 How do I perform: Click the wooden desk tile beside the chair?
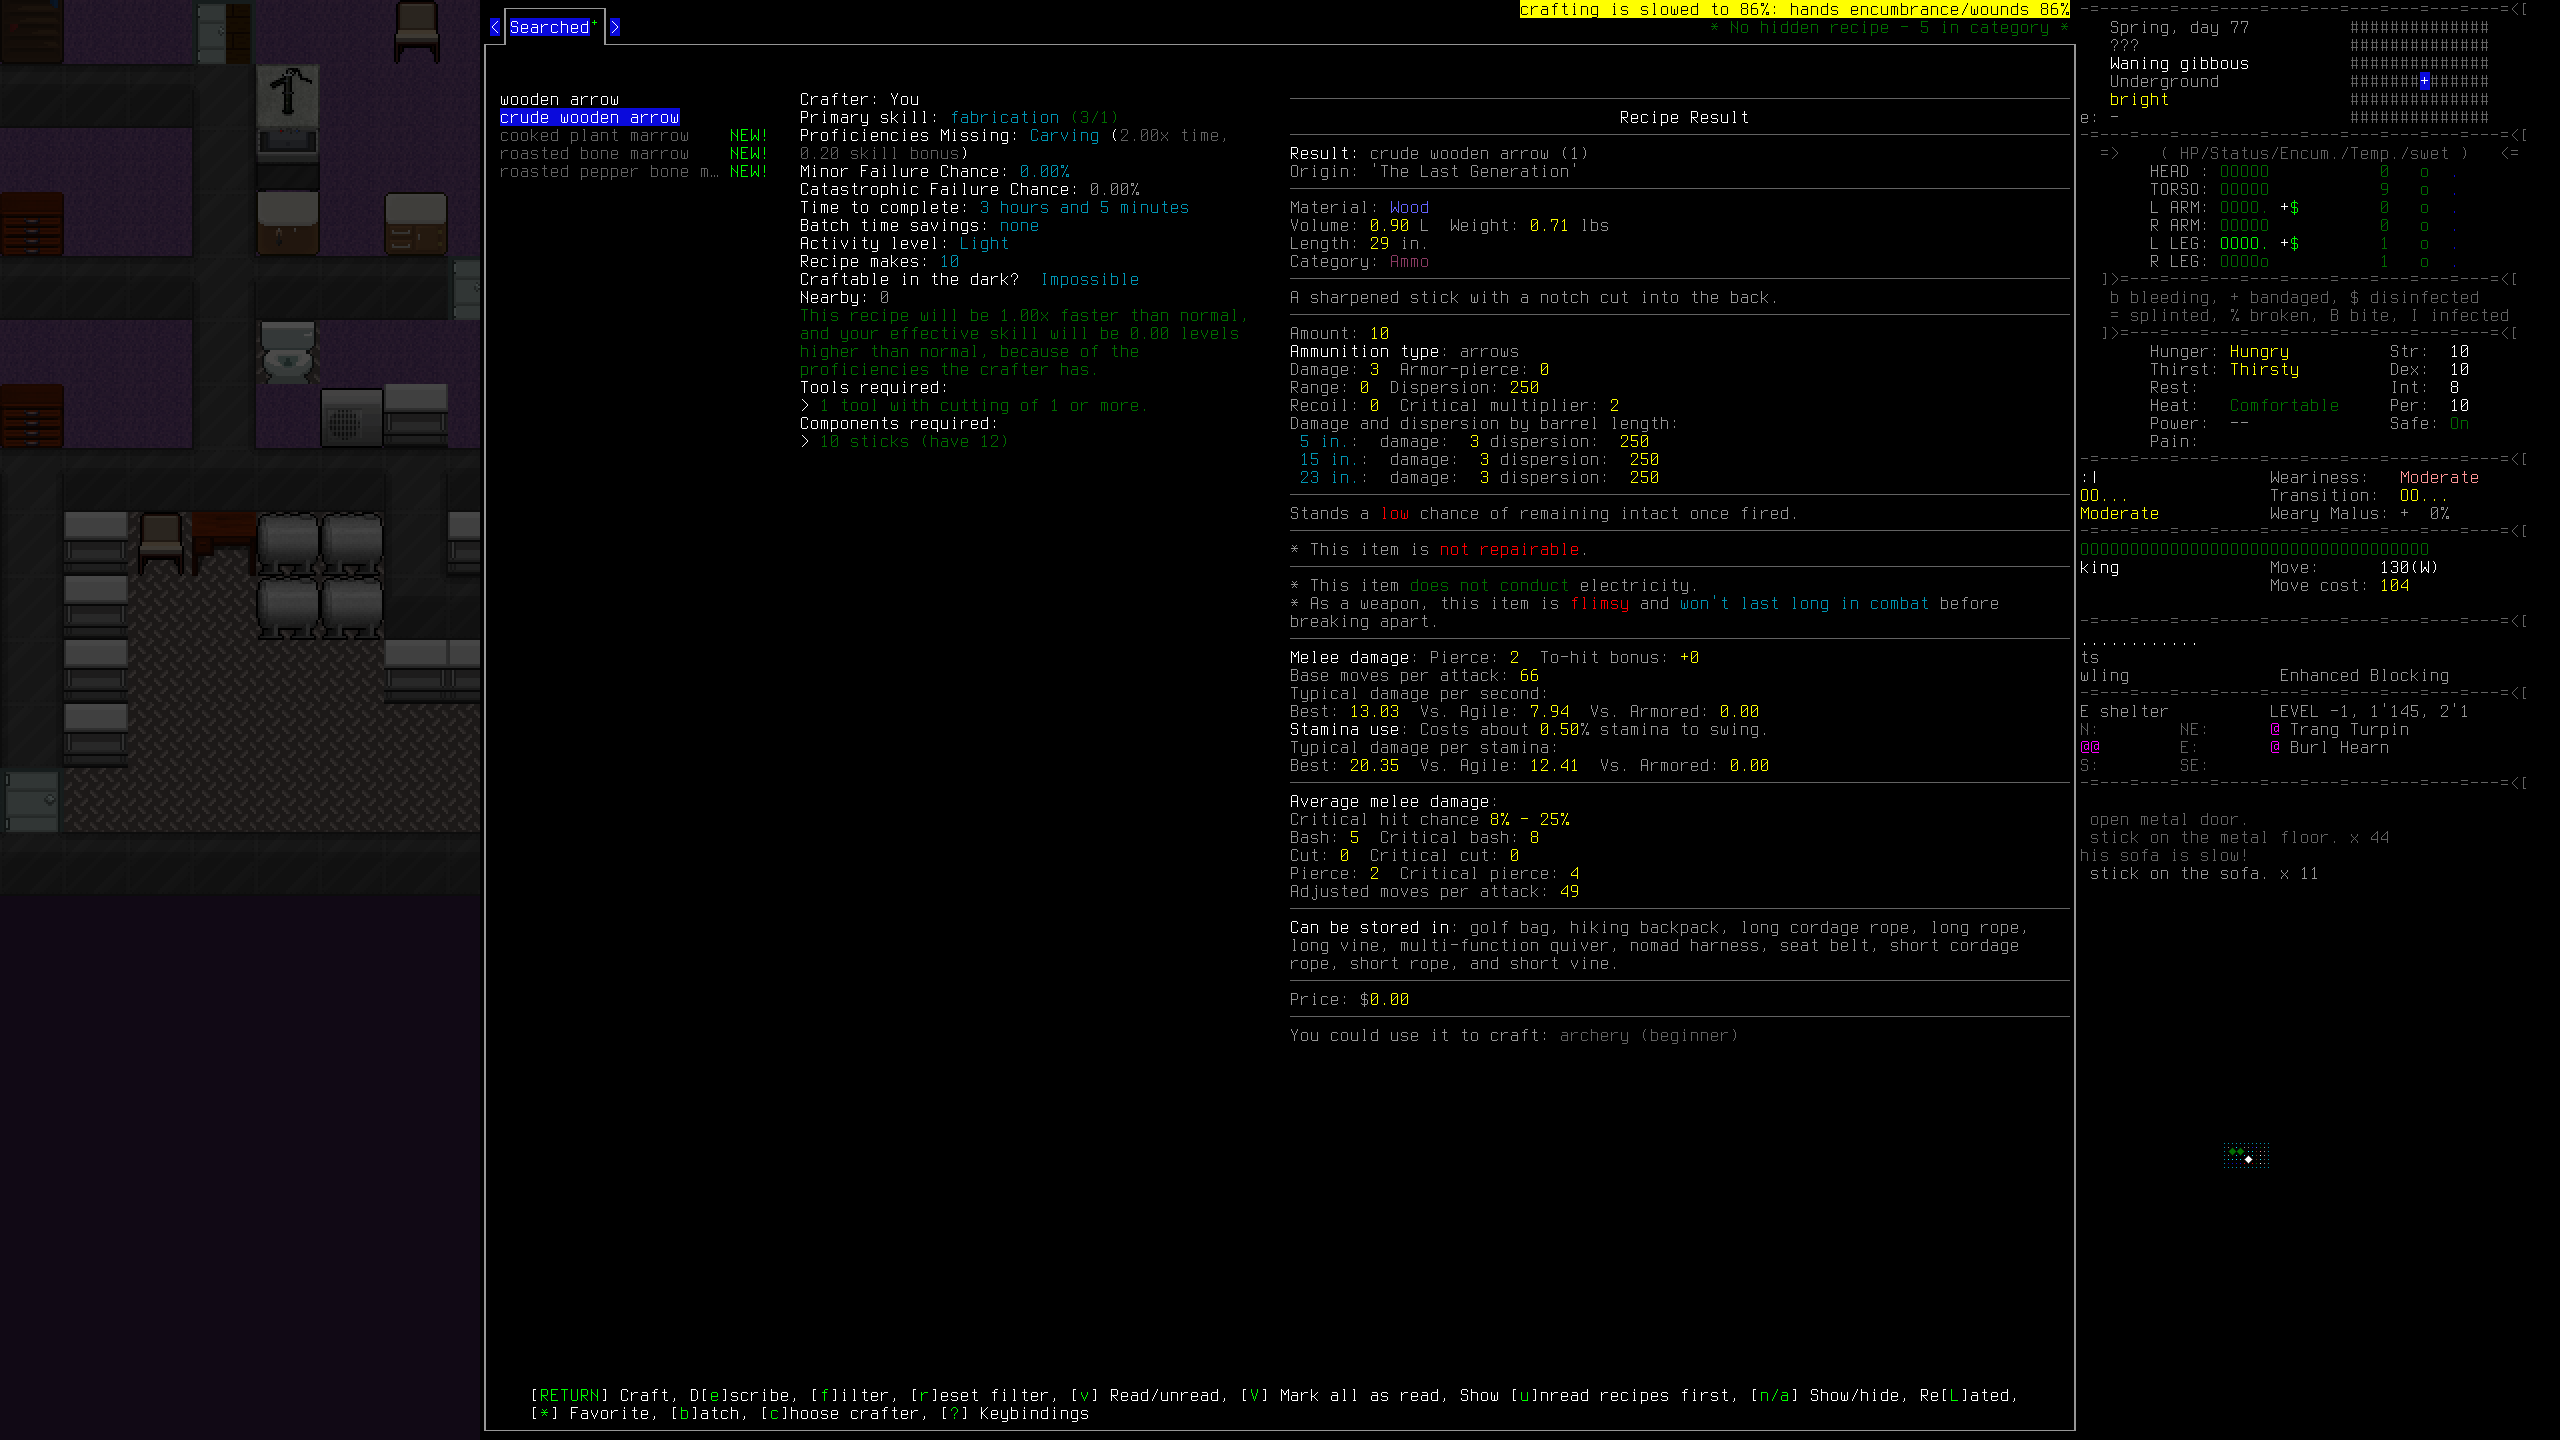click(x=223, y=540)
